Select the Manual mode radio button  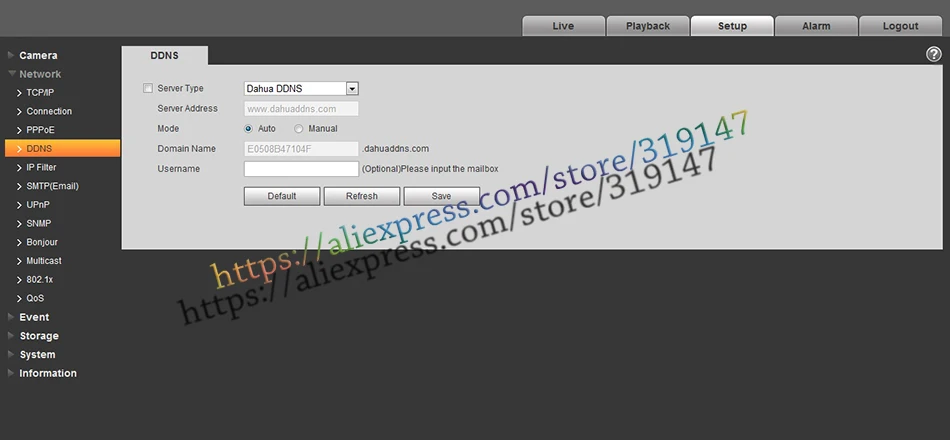tap(298, 128)
